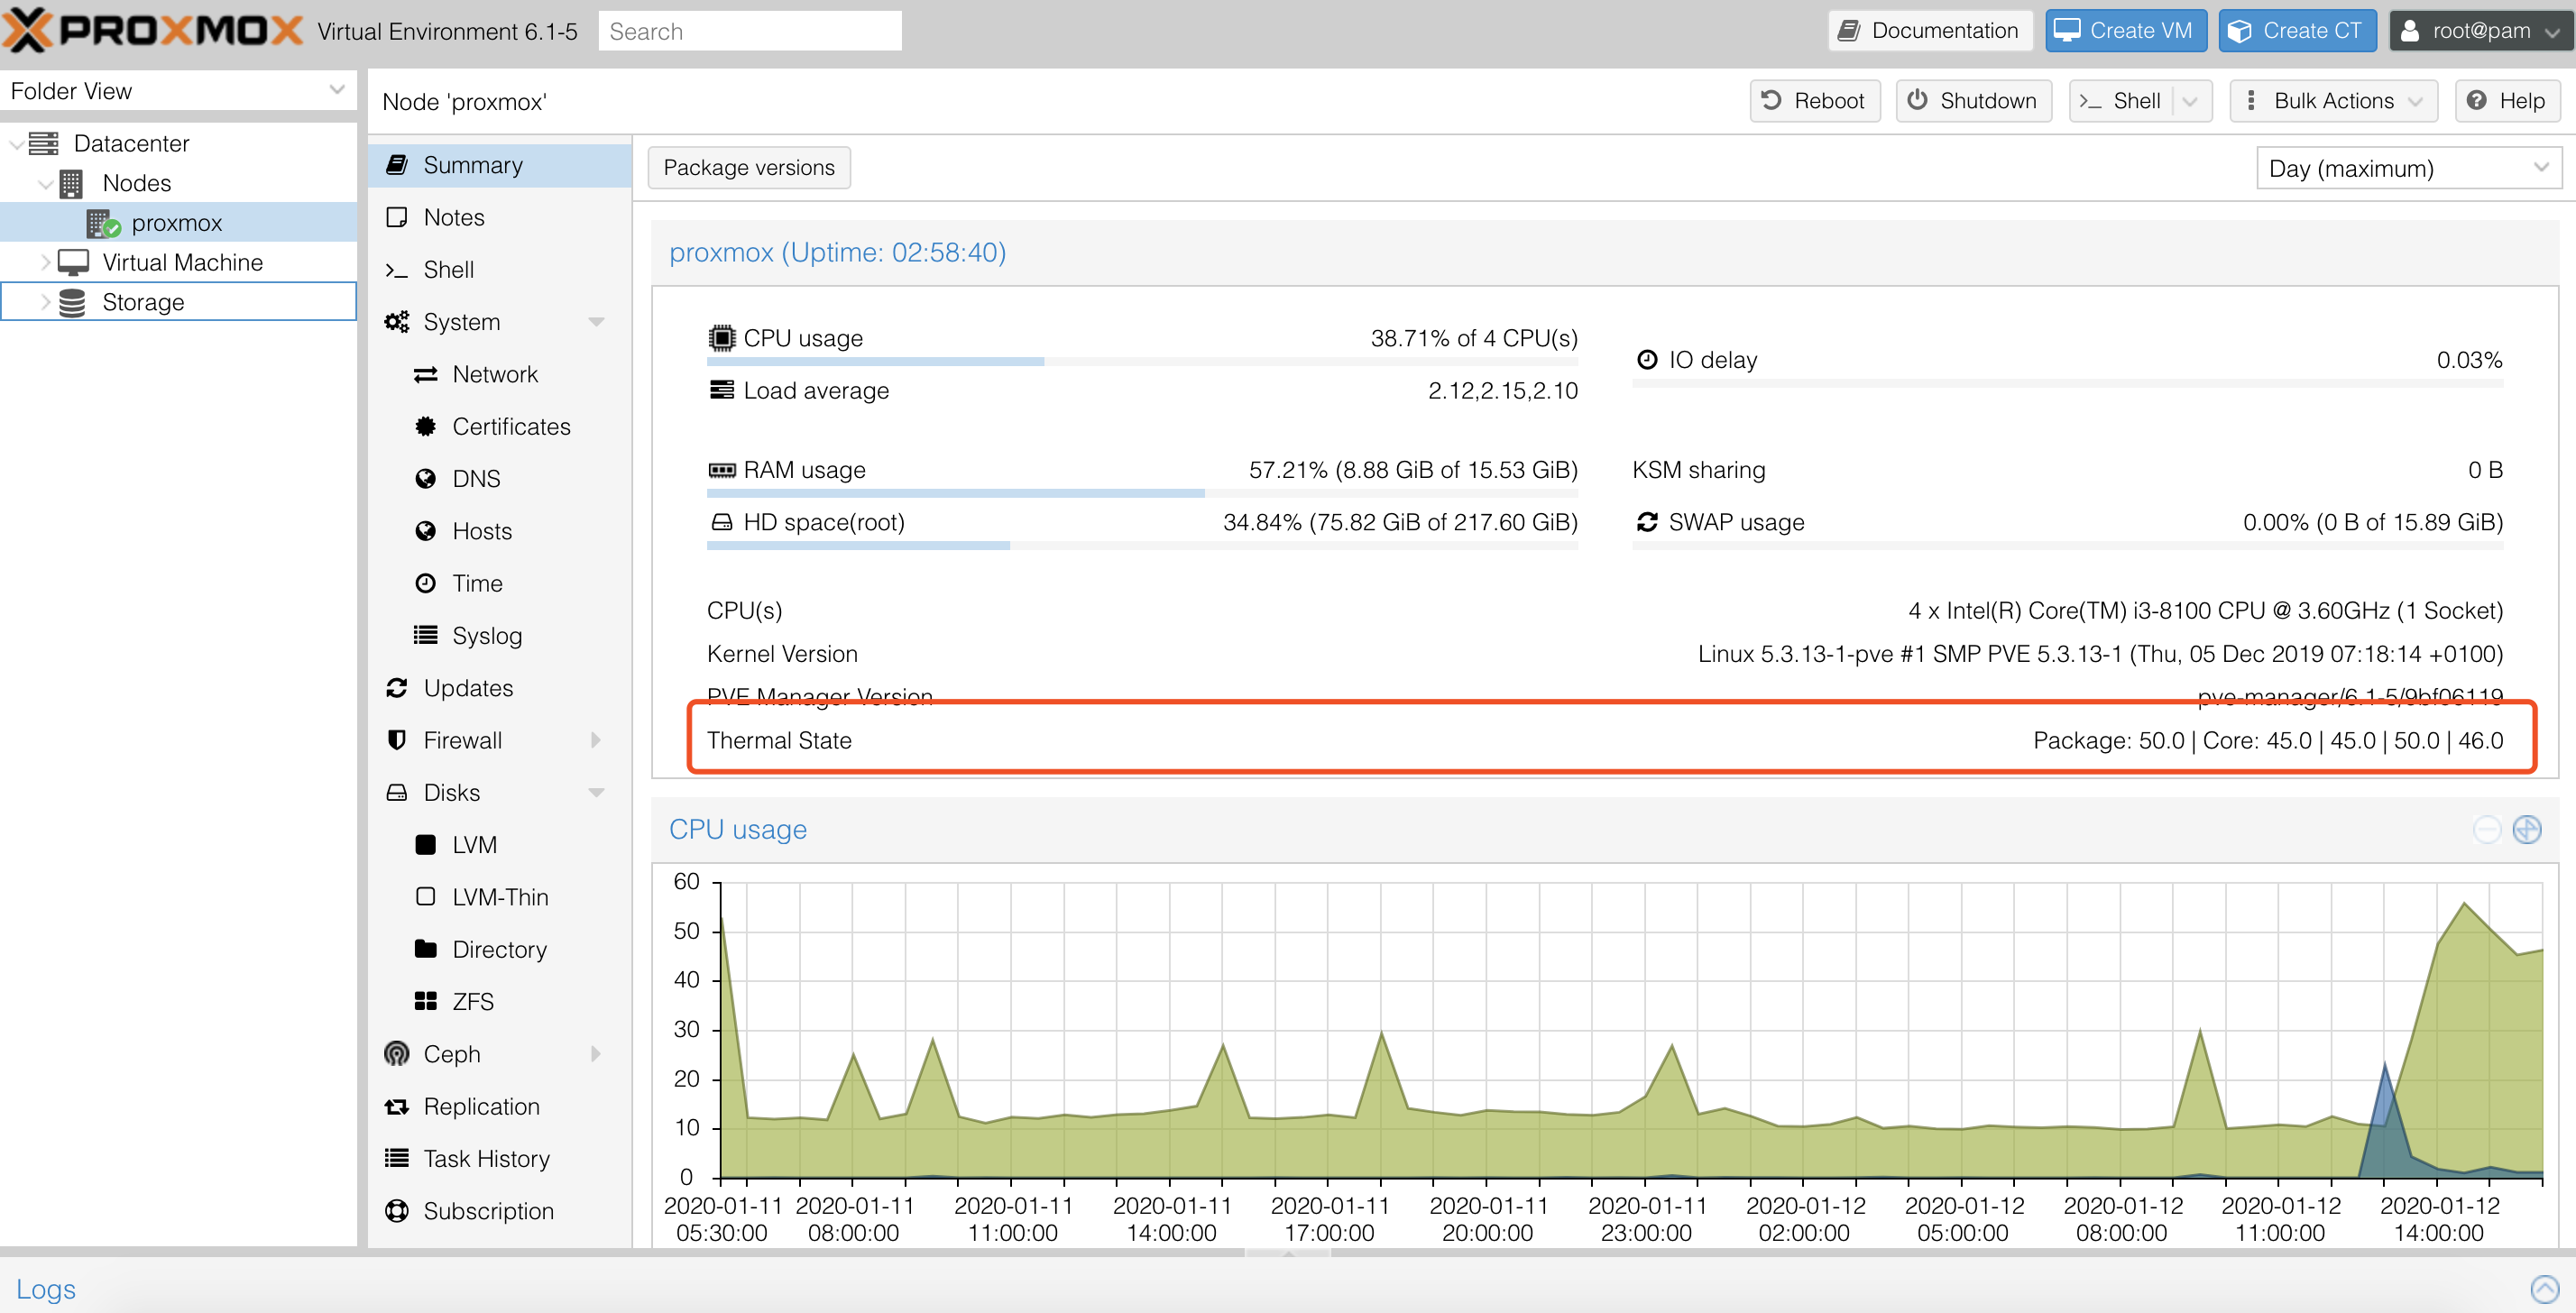Open the Shell button dropdown arrow
The image size is (2576, 1313).
click(x=2190, y=101)
